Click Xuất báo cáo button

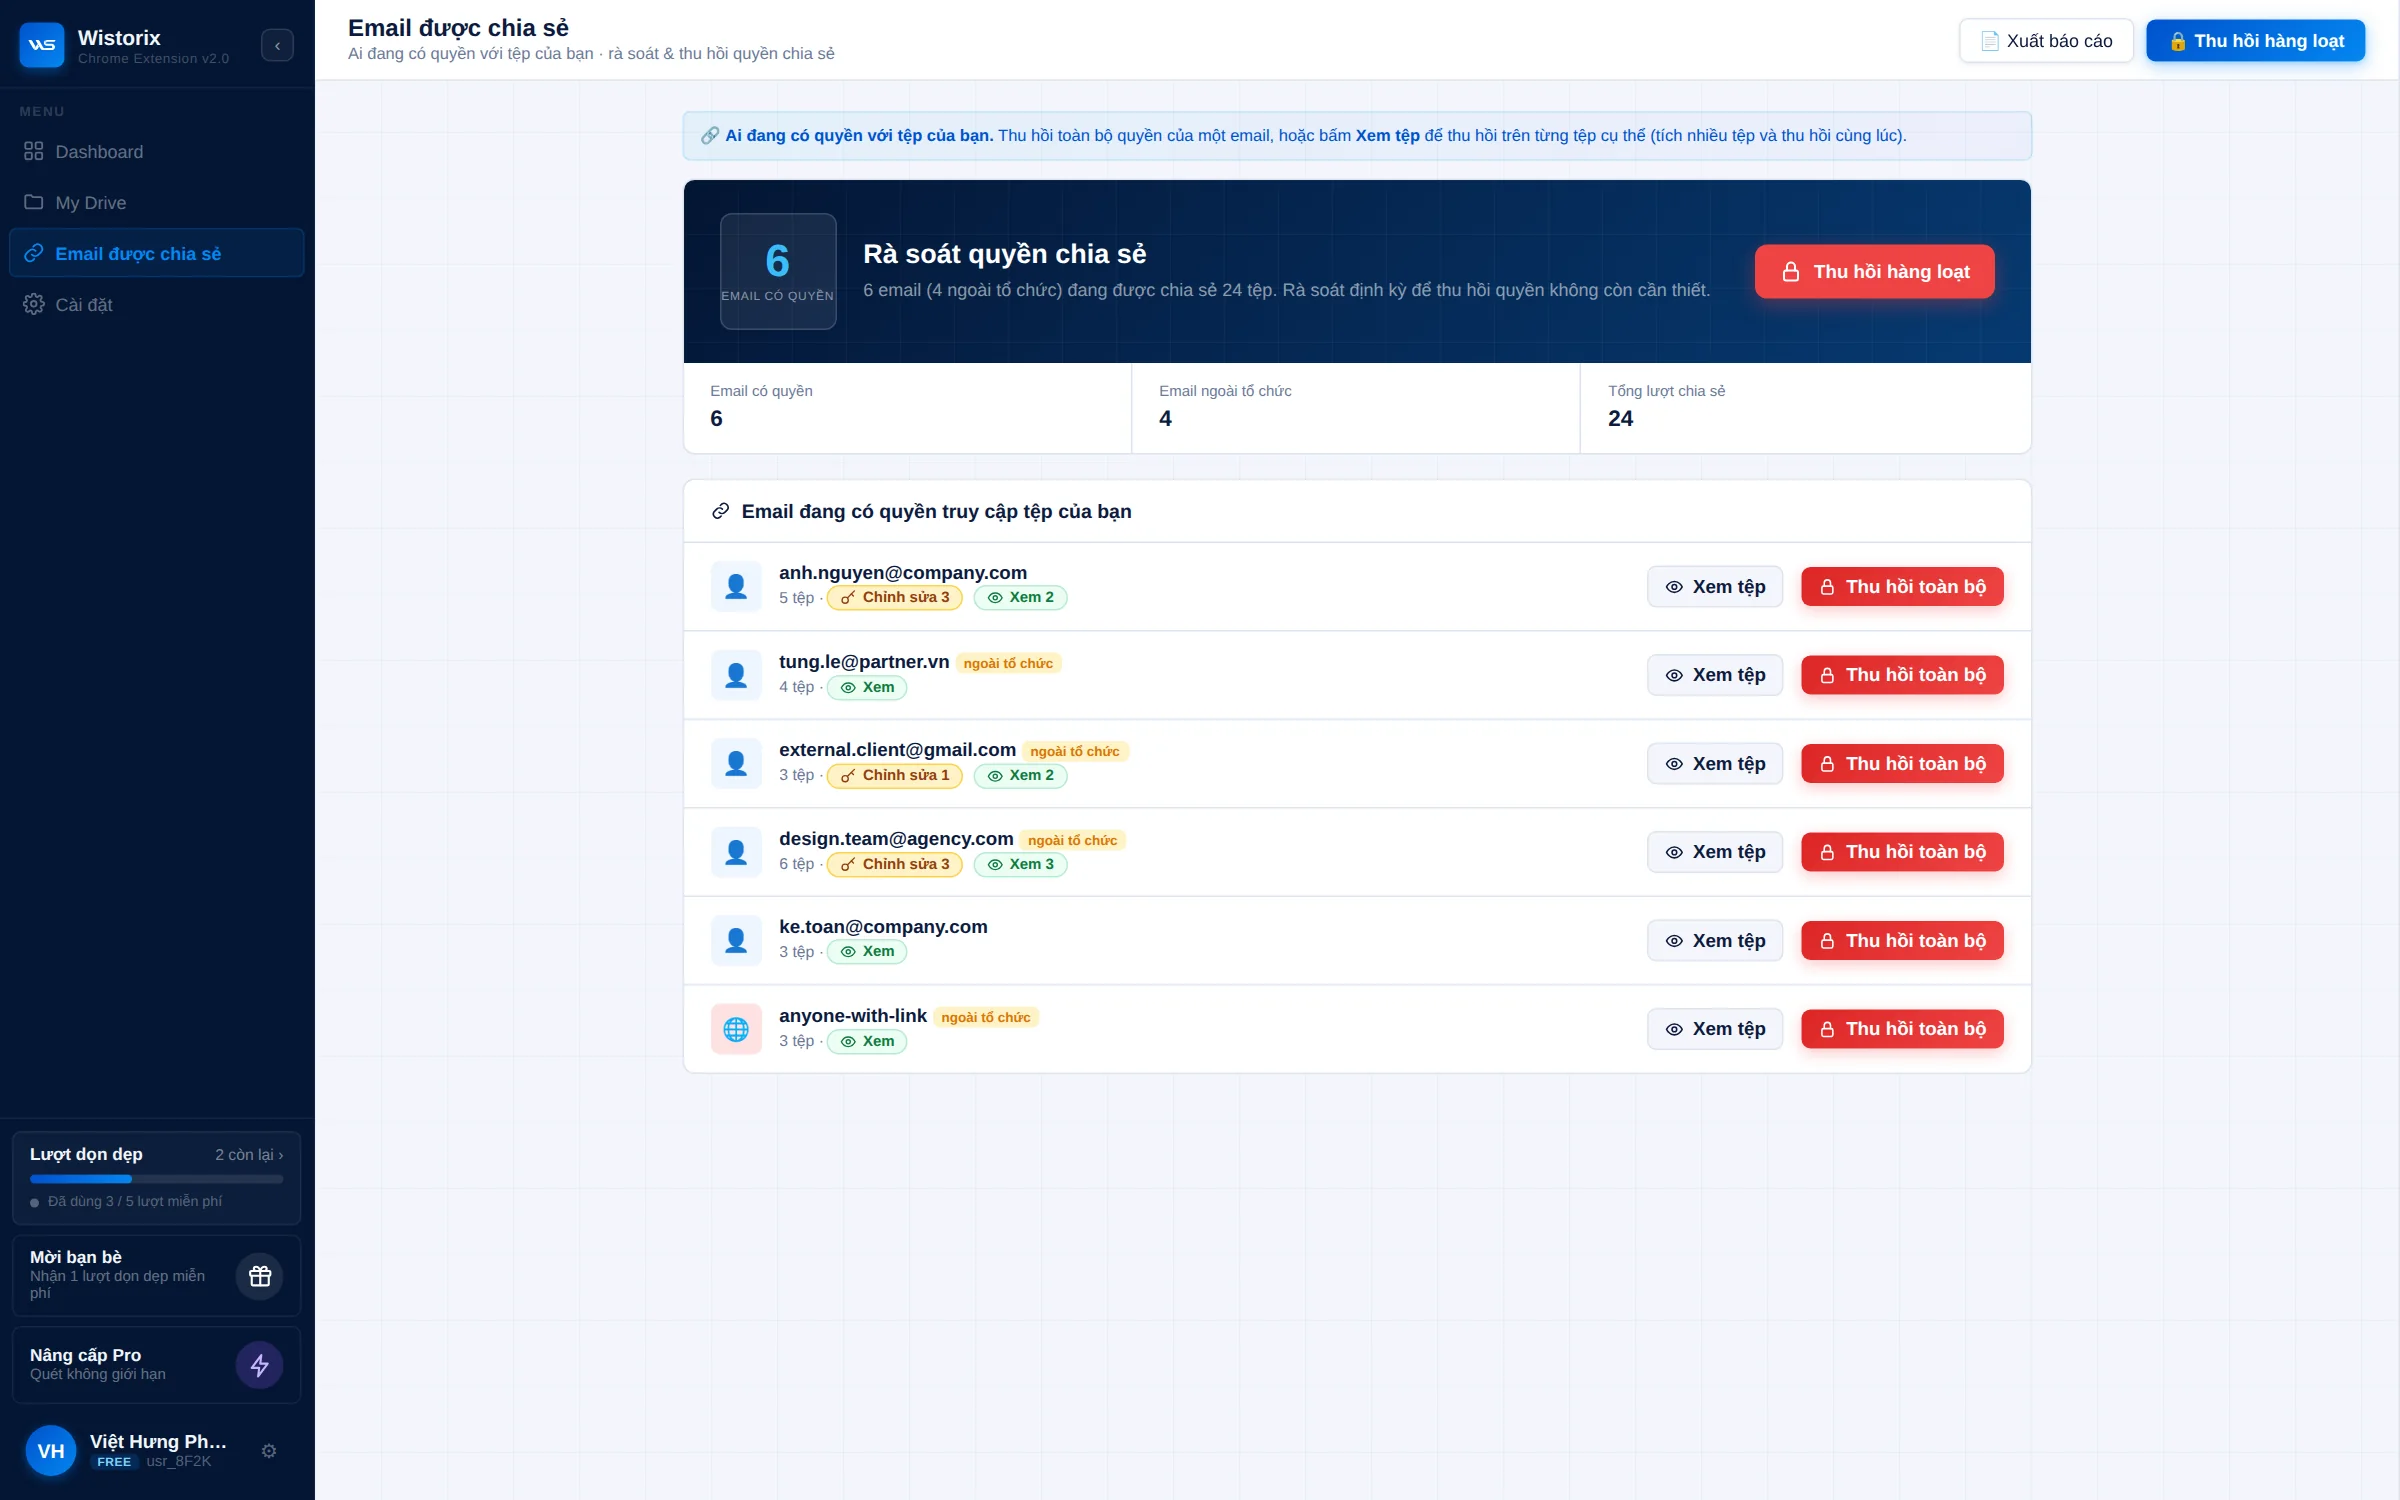[2046, 41]
